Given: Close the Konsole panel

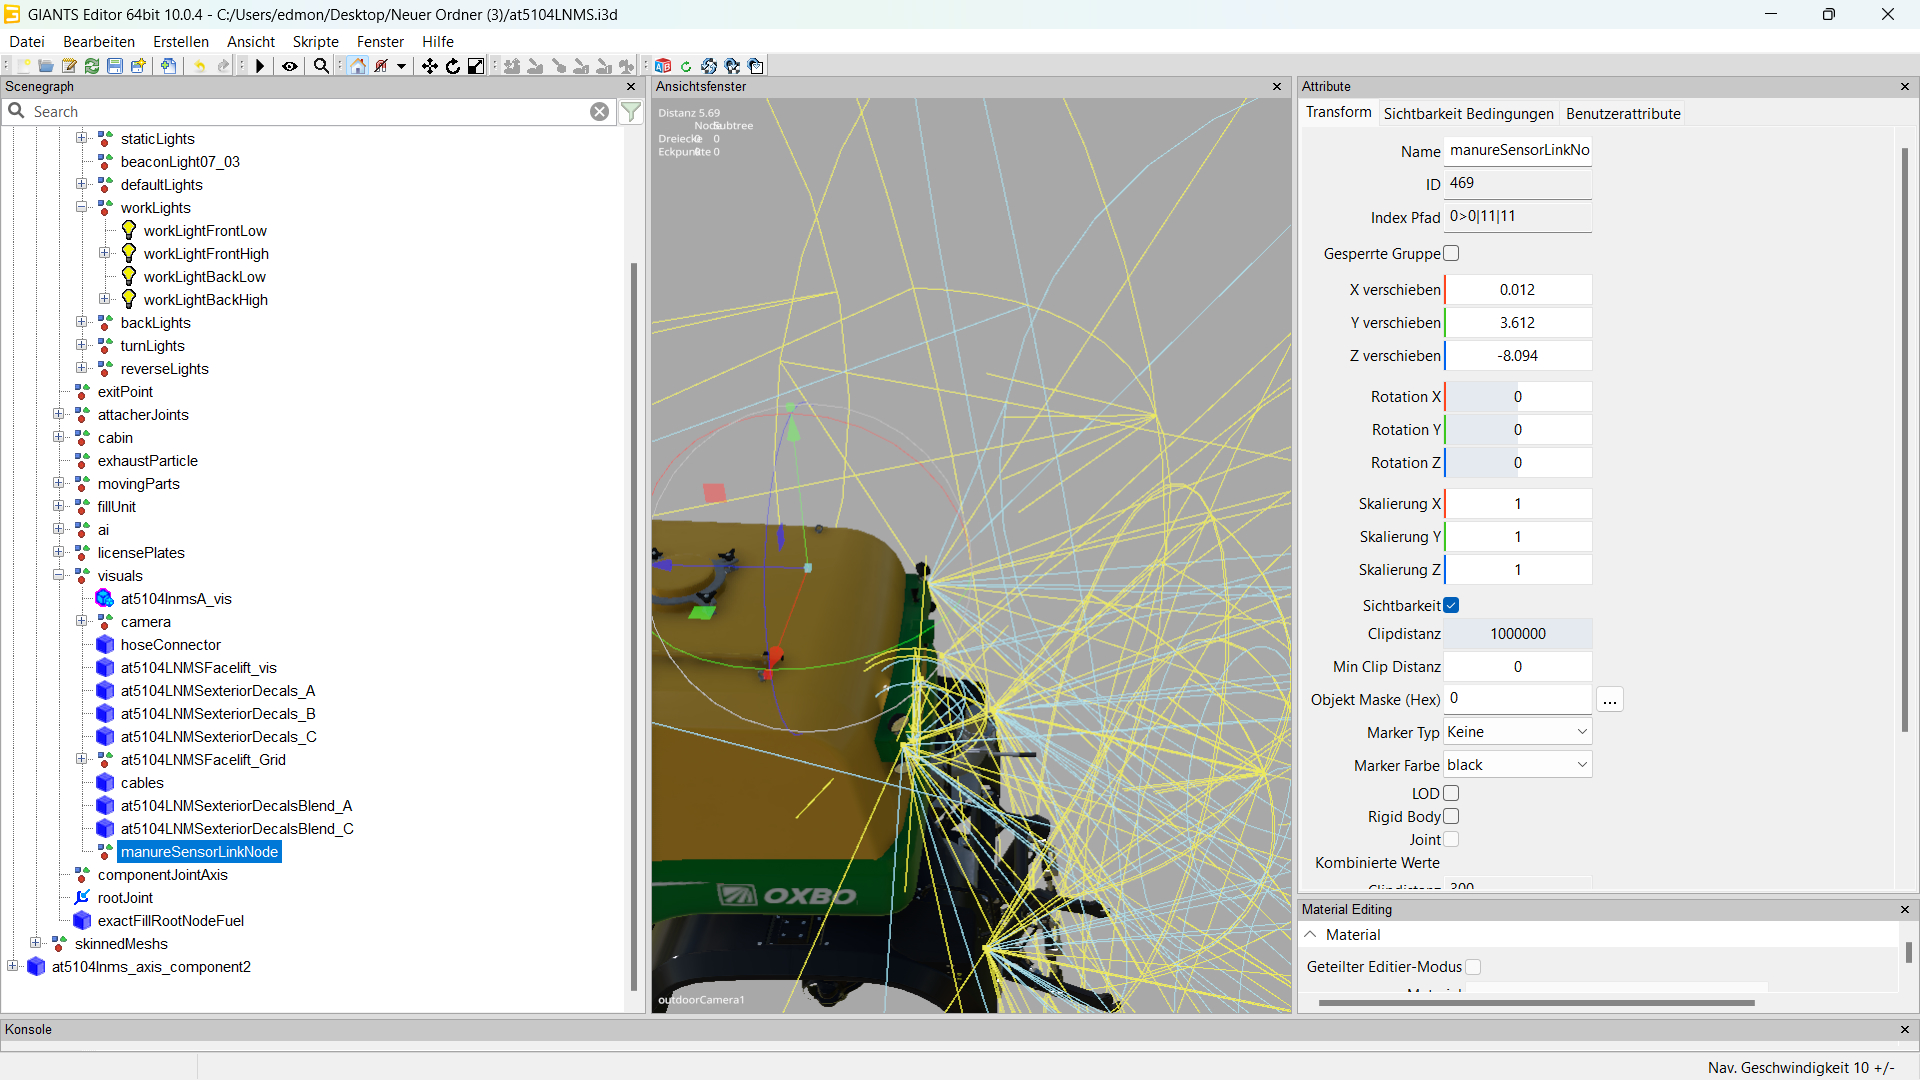Looking at the screenshot, I should click(x=1905, y=1029).
